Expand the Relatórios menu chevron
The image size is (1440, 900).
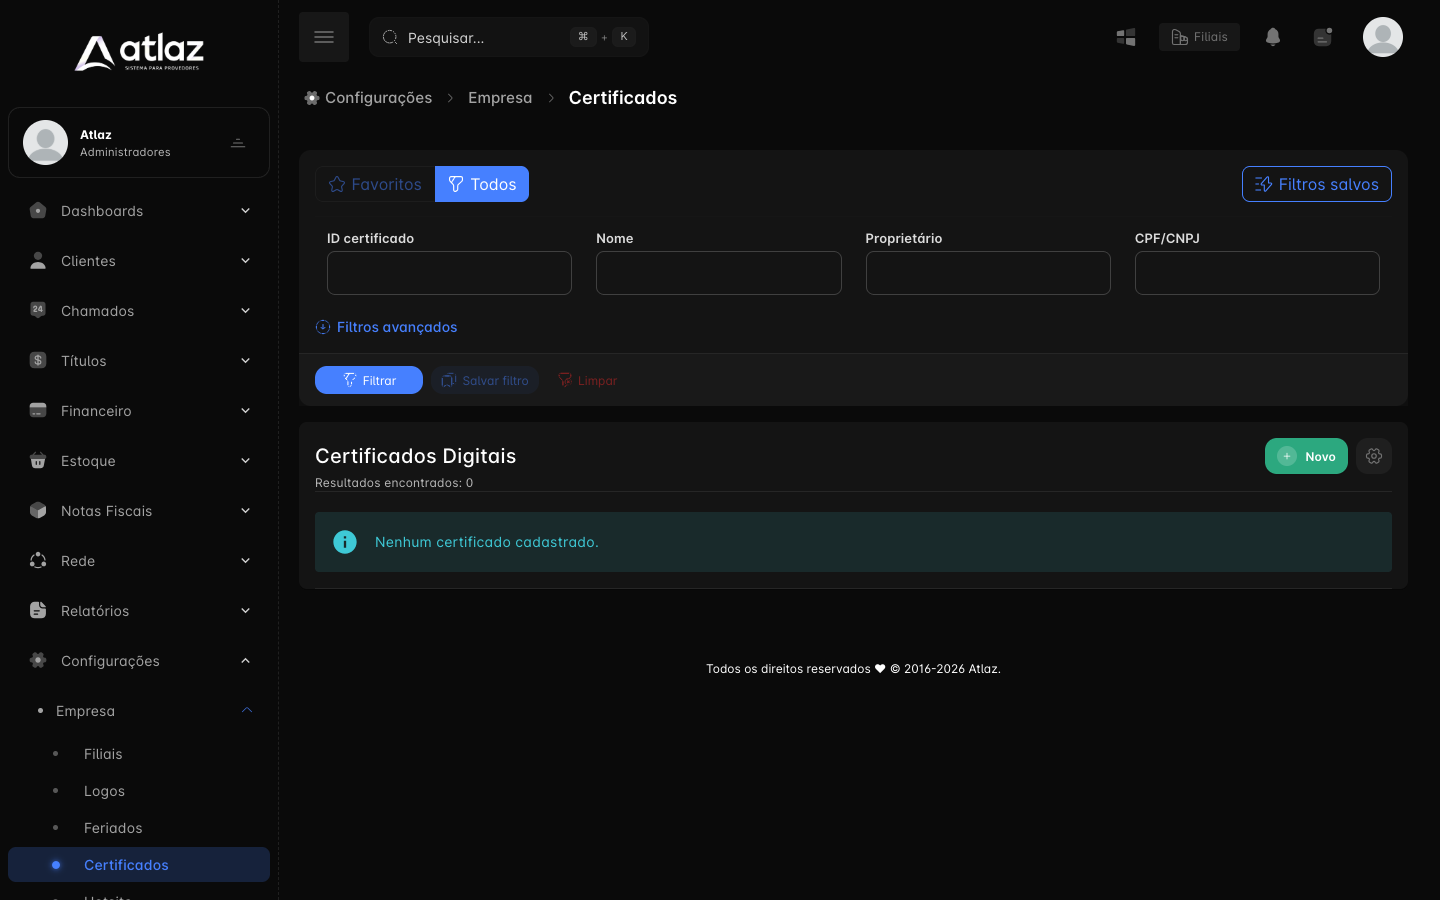pos(245,610)
